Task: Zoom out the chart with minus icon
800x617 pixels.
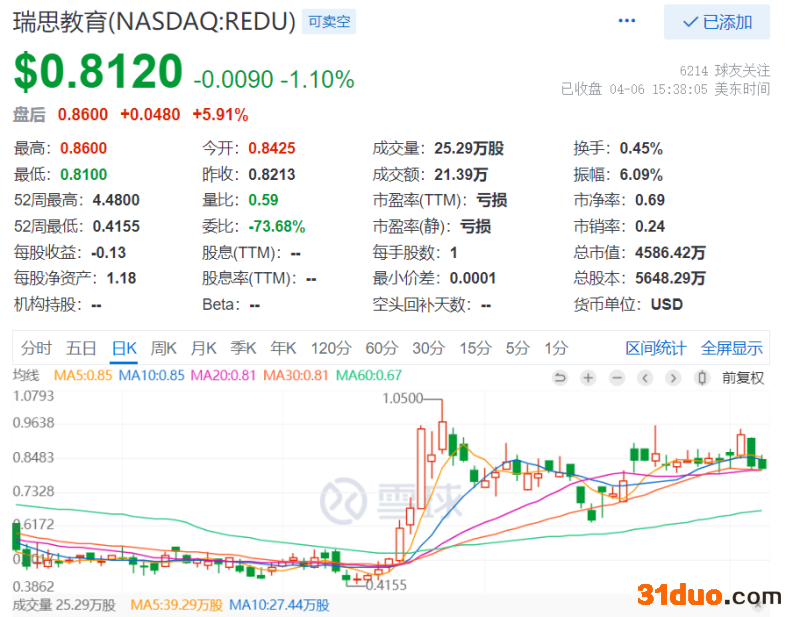Action: [617, 377]
